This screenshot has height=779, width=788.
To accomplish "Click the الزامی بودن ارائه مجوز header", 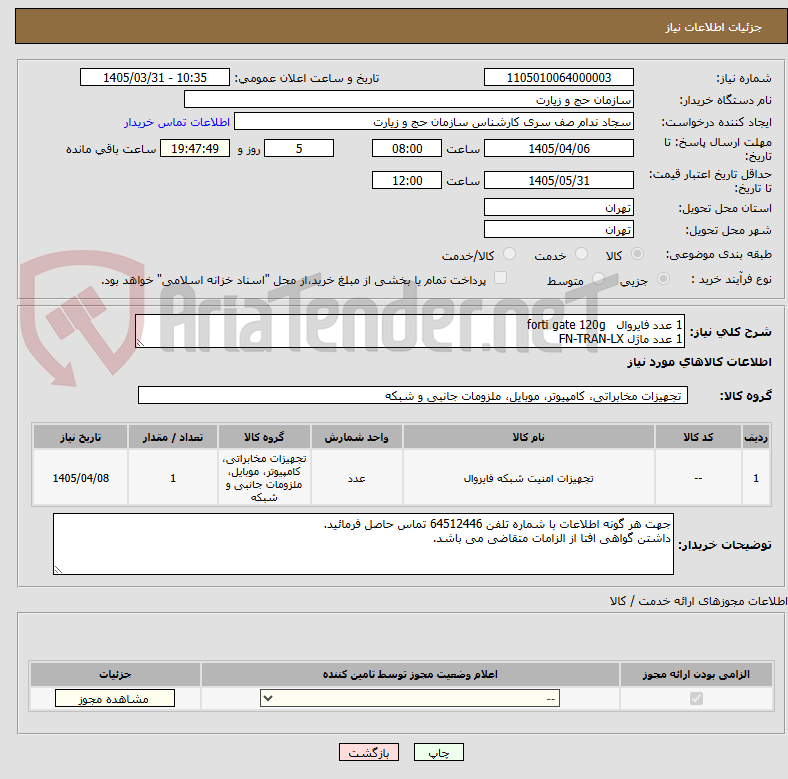I will [696, 674].
